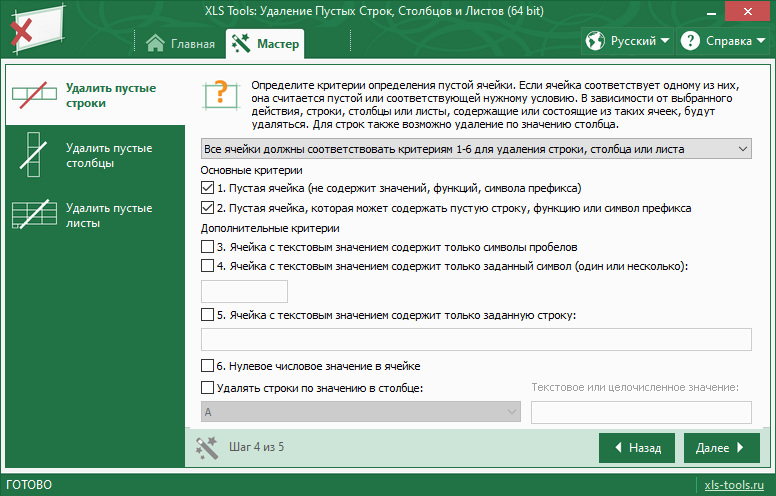Click the text or integer value field
Screen dimensions: 776x496
point(641,412)
